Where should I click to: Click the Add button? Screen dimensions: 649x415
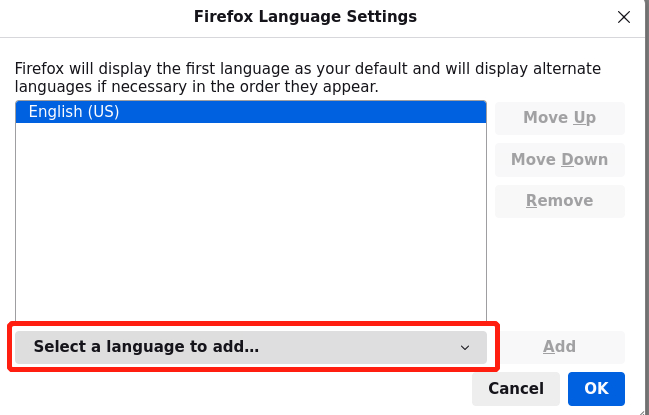click(559, 347)
